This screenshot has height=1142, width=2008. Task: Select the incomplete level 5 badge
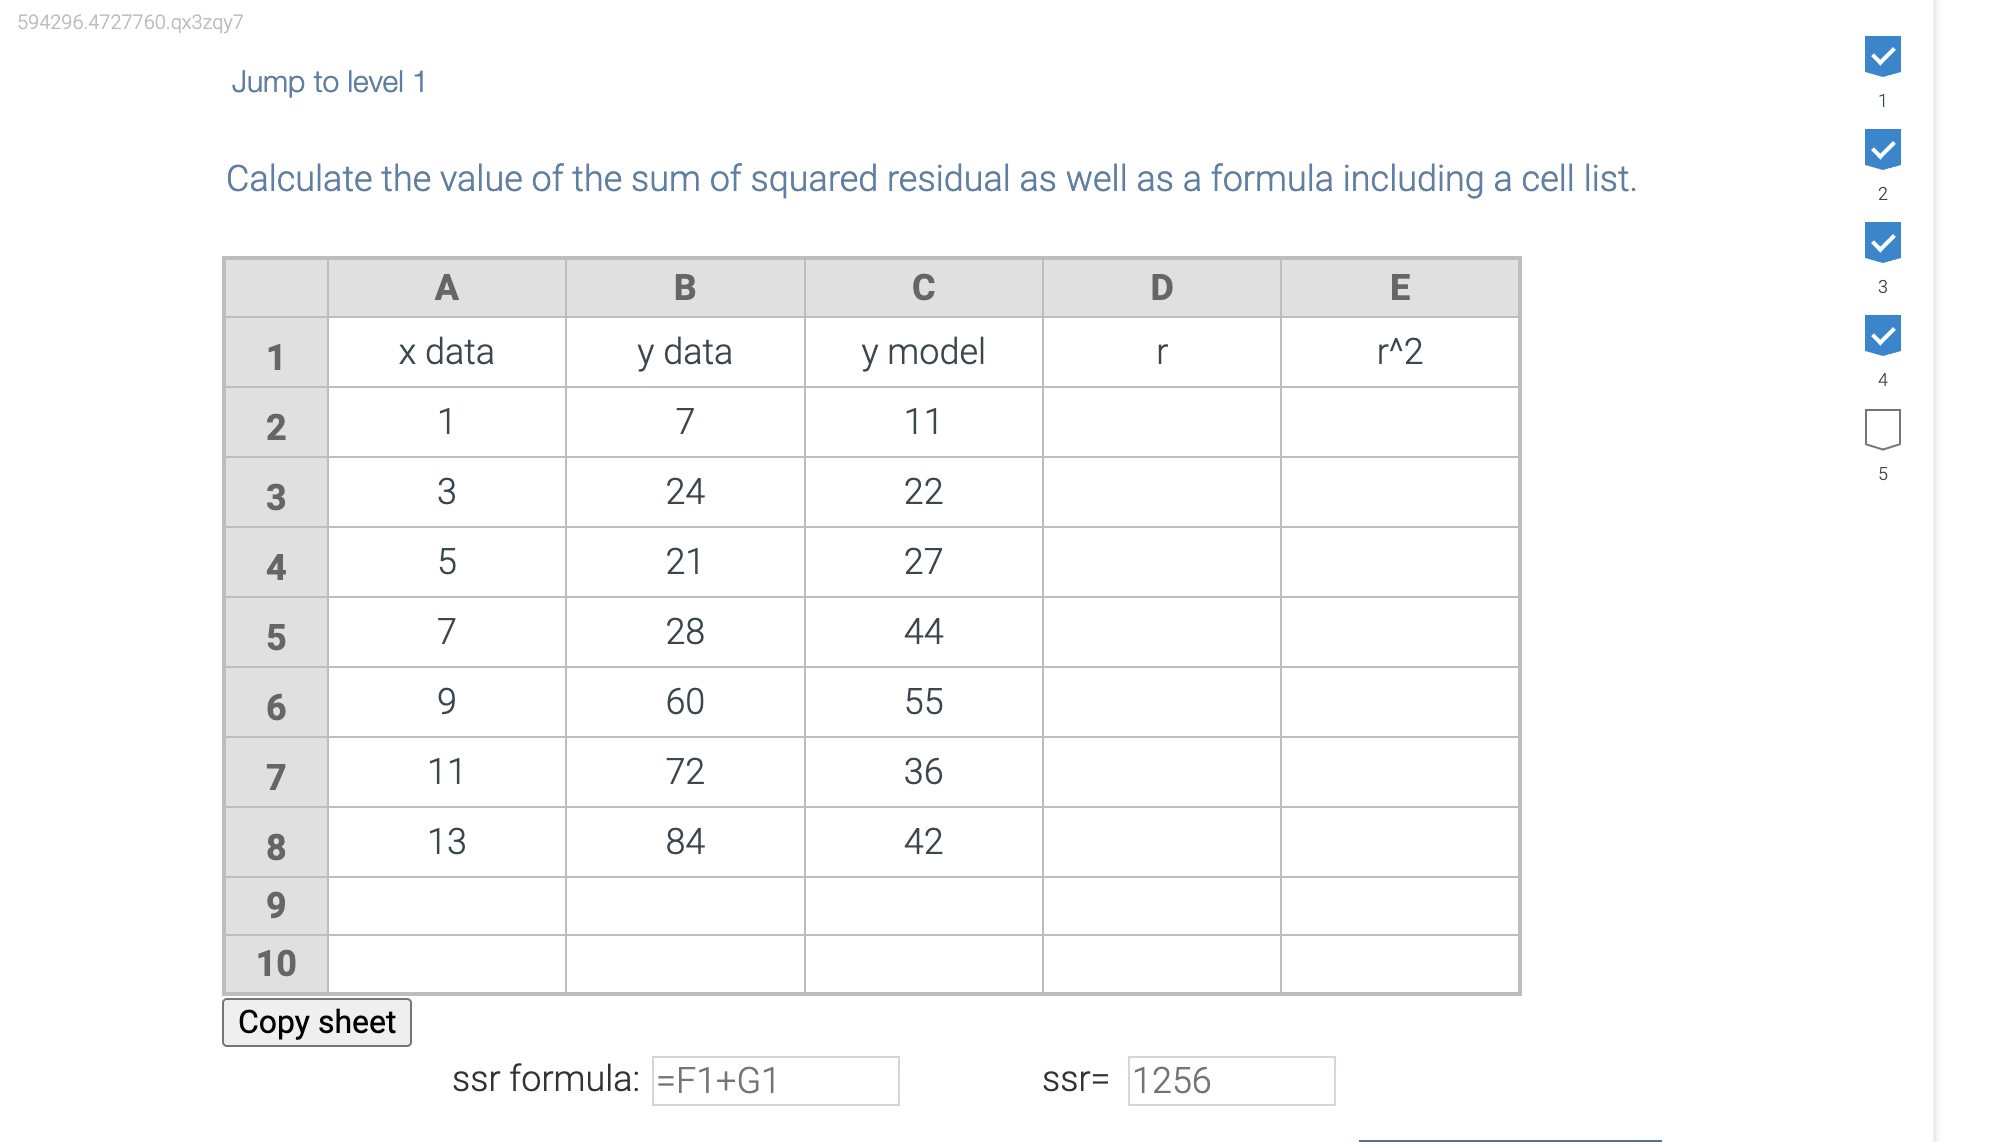[1883, 428]
